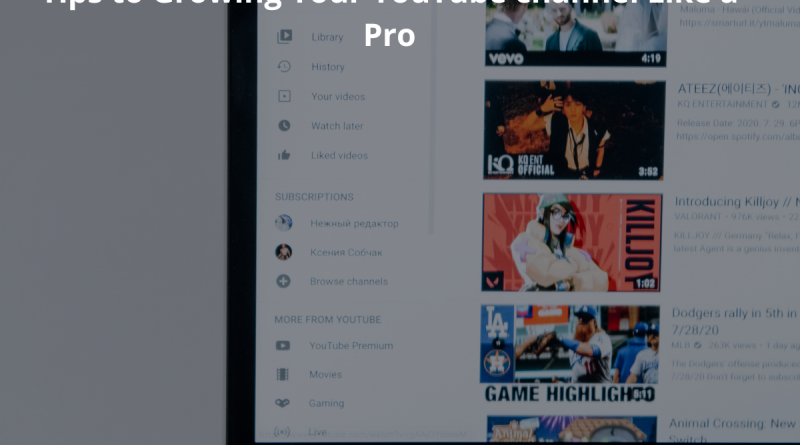Play the Killjoy Valorant video thumbnail
The width and height of the screenshot is (800, 445).
(571, 243)
